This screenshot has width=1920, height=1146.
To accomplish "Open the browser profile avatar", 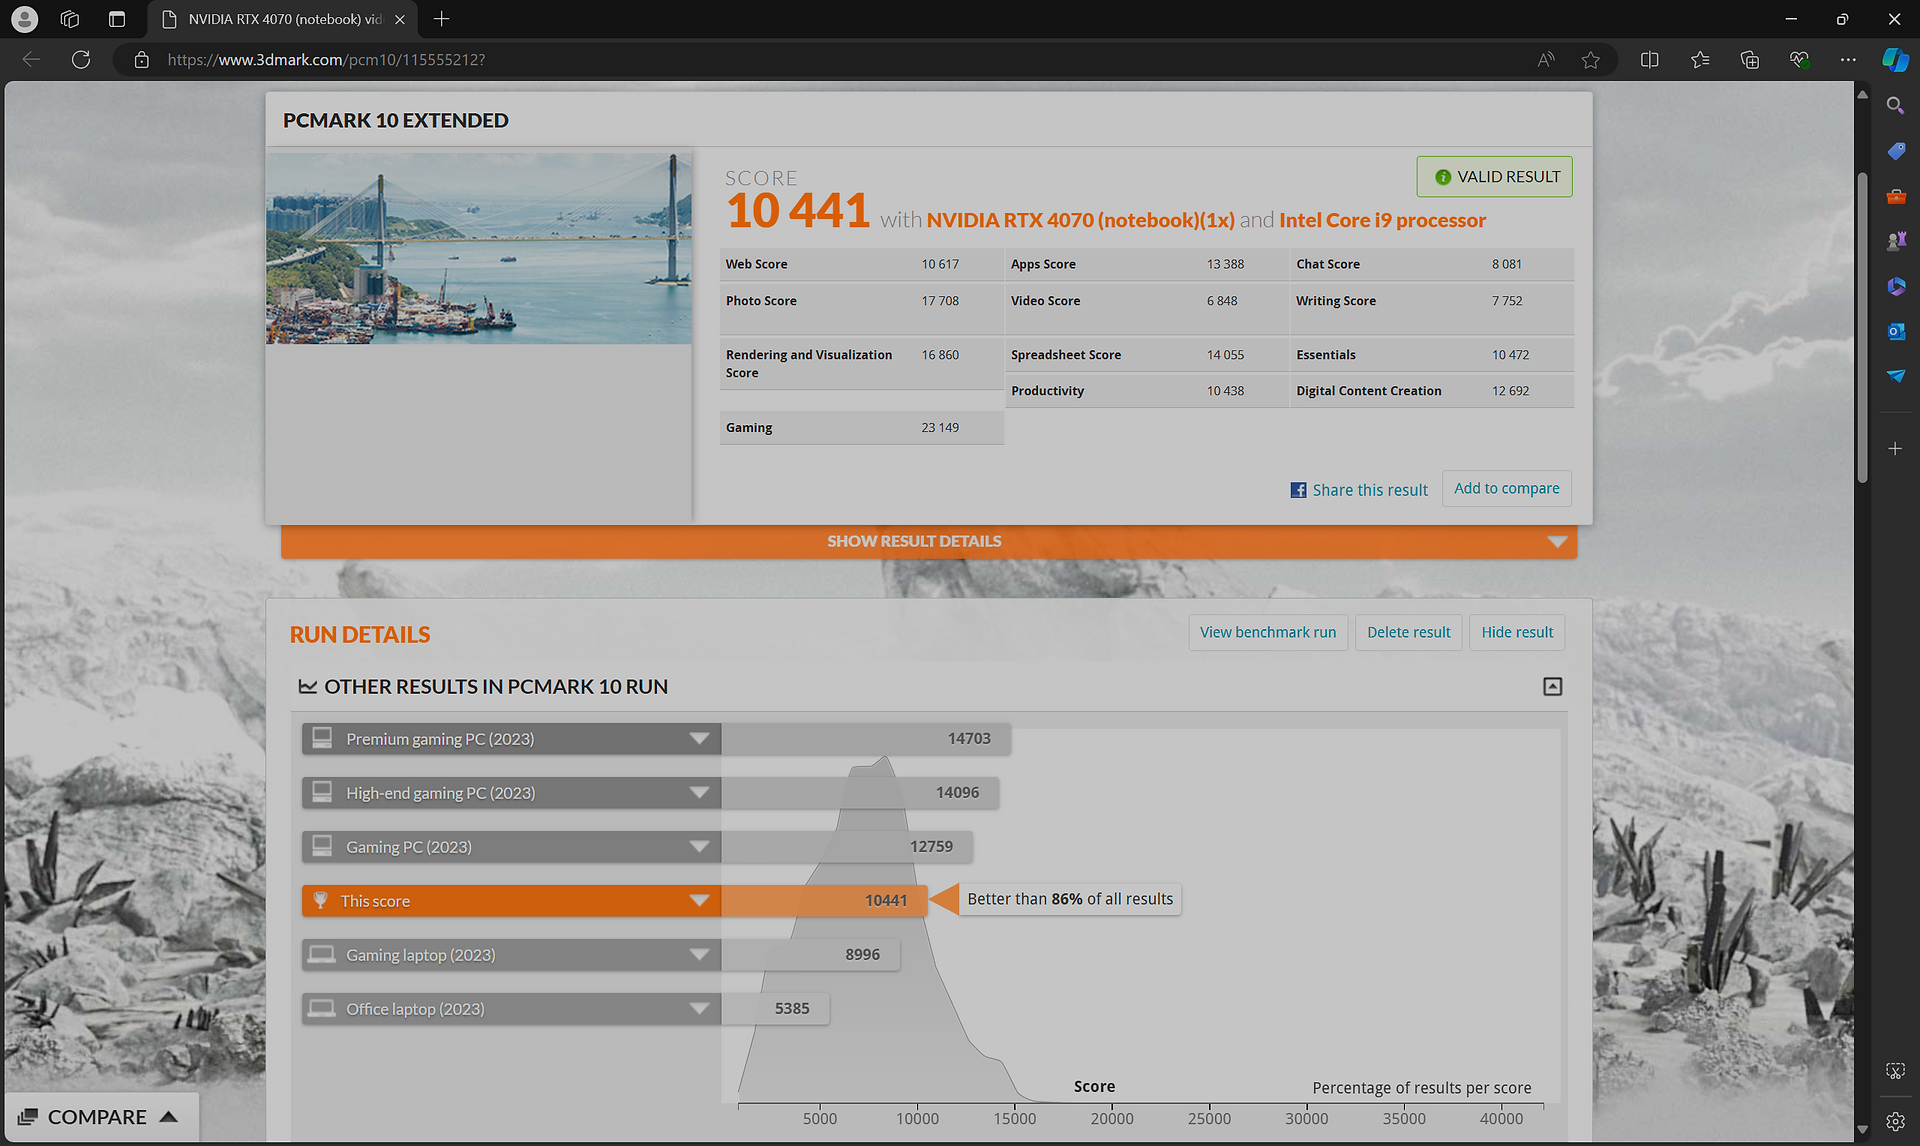I will [x=25, y=19].
